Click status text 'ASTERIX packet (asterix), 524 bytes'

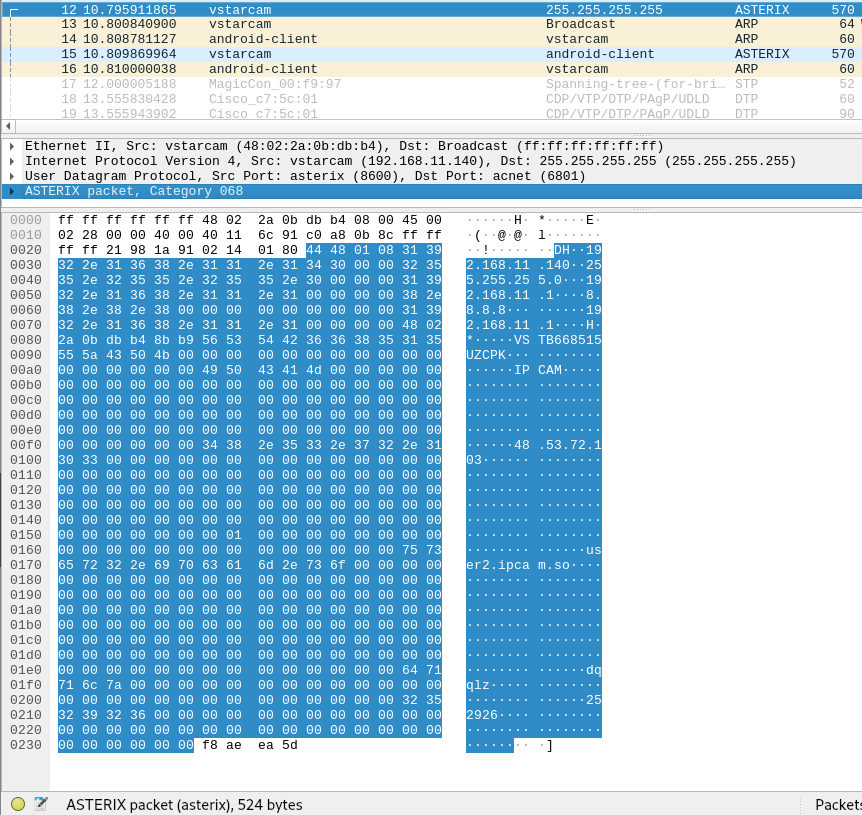click(184, 805)
